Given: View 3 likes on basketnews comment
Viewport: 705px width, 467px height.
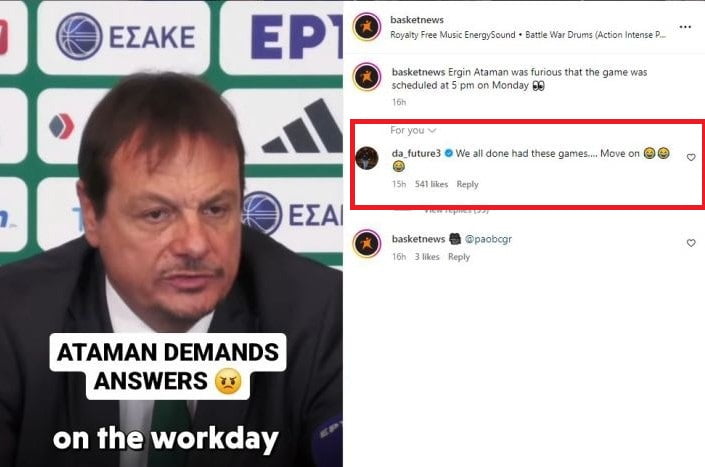Looking at the screenshot, I should click(427, 257).
